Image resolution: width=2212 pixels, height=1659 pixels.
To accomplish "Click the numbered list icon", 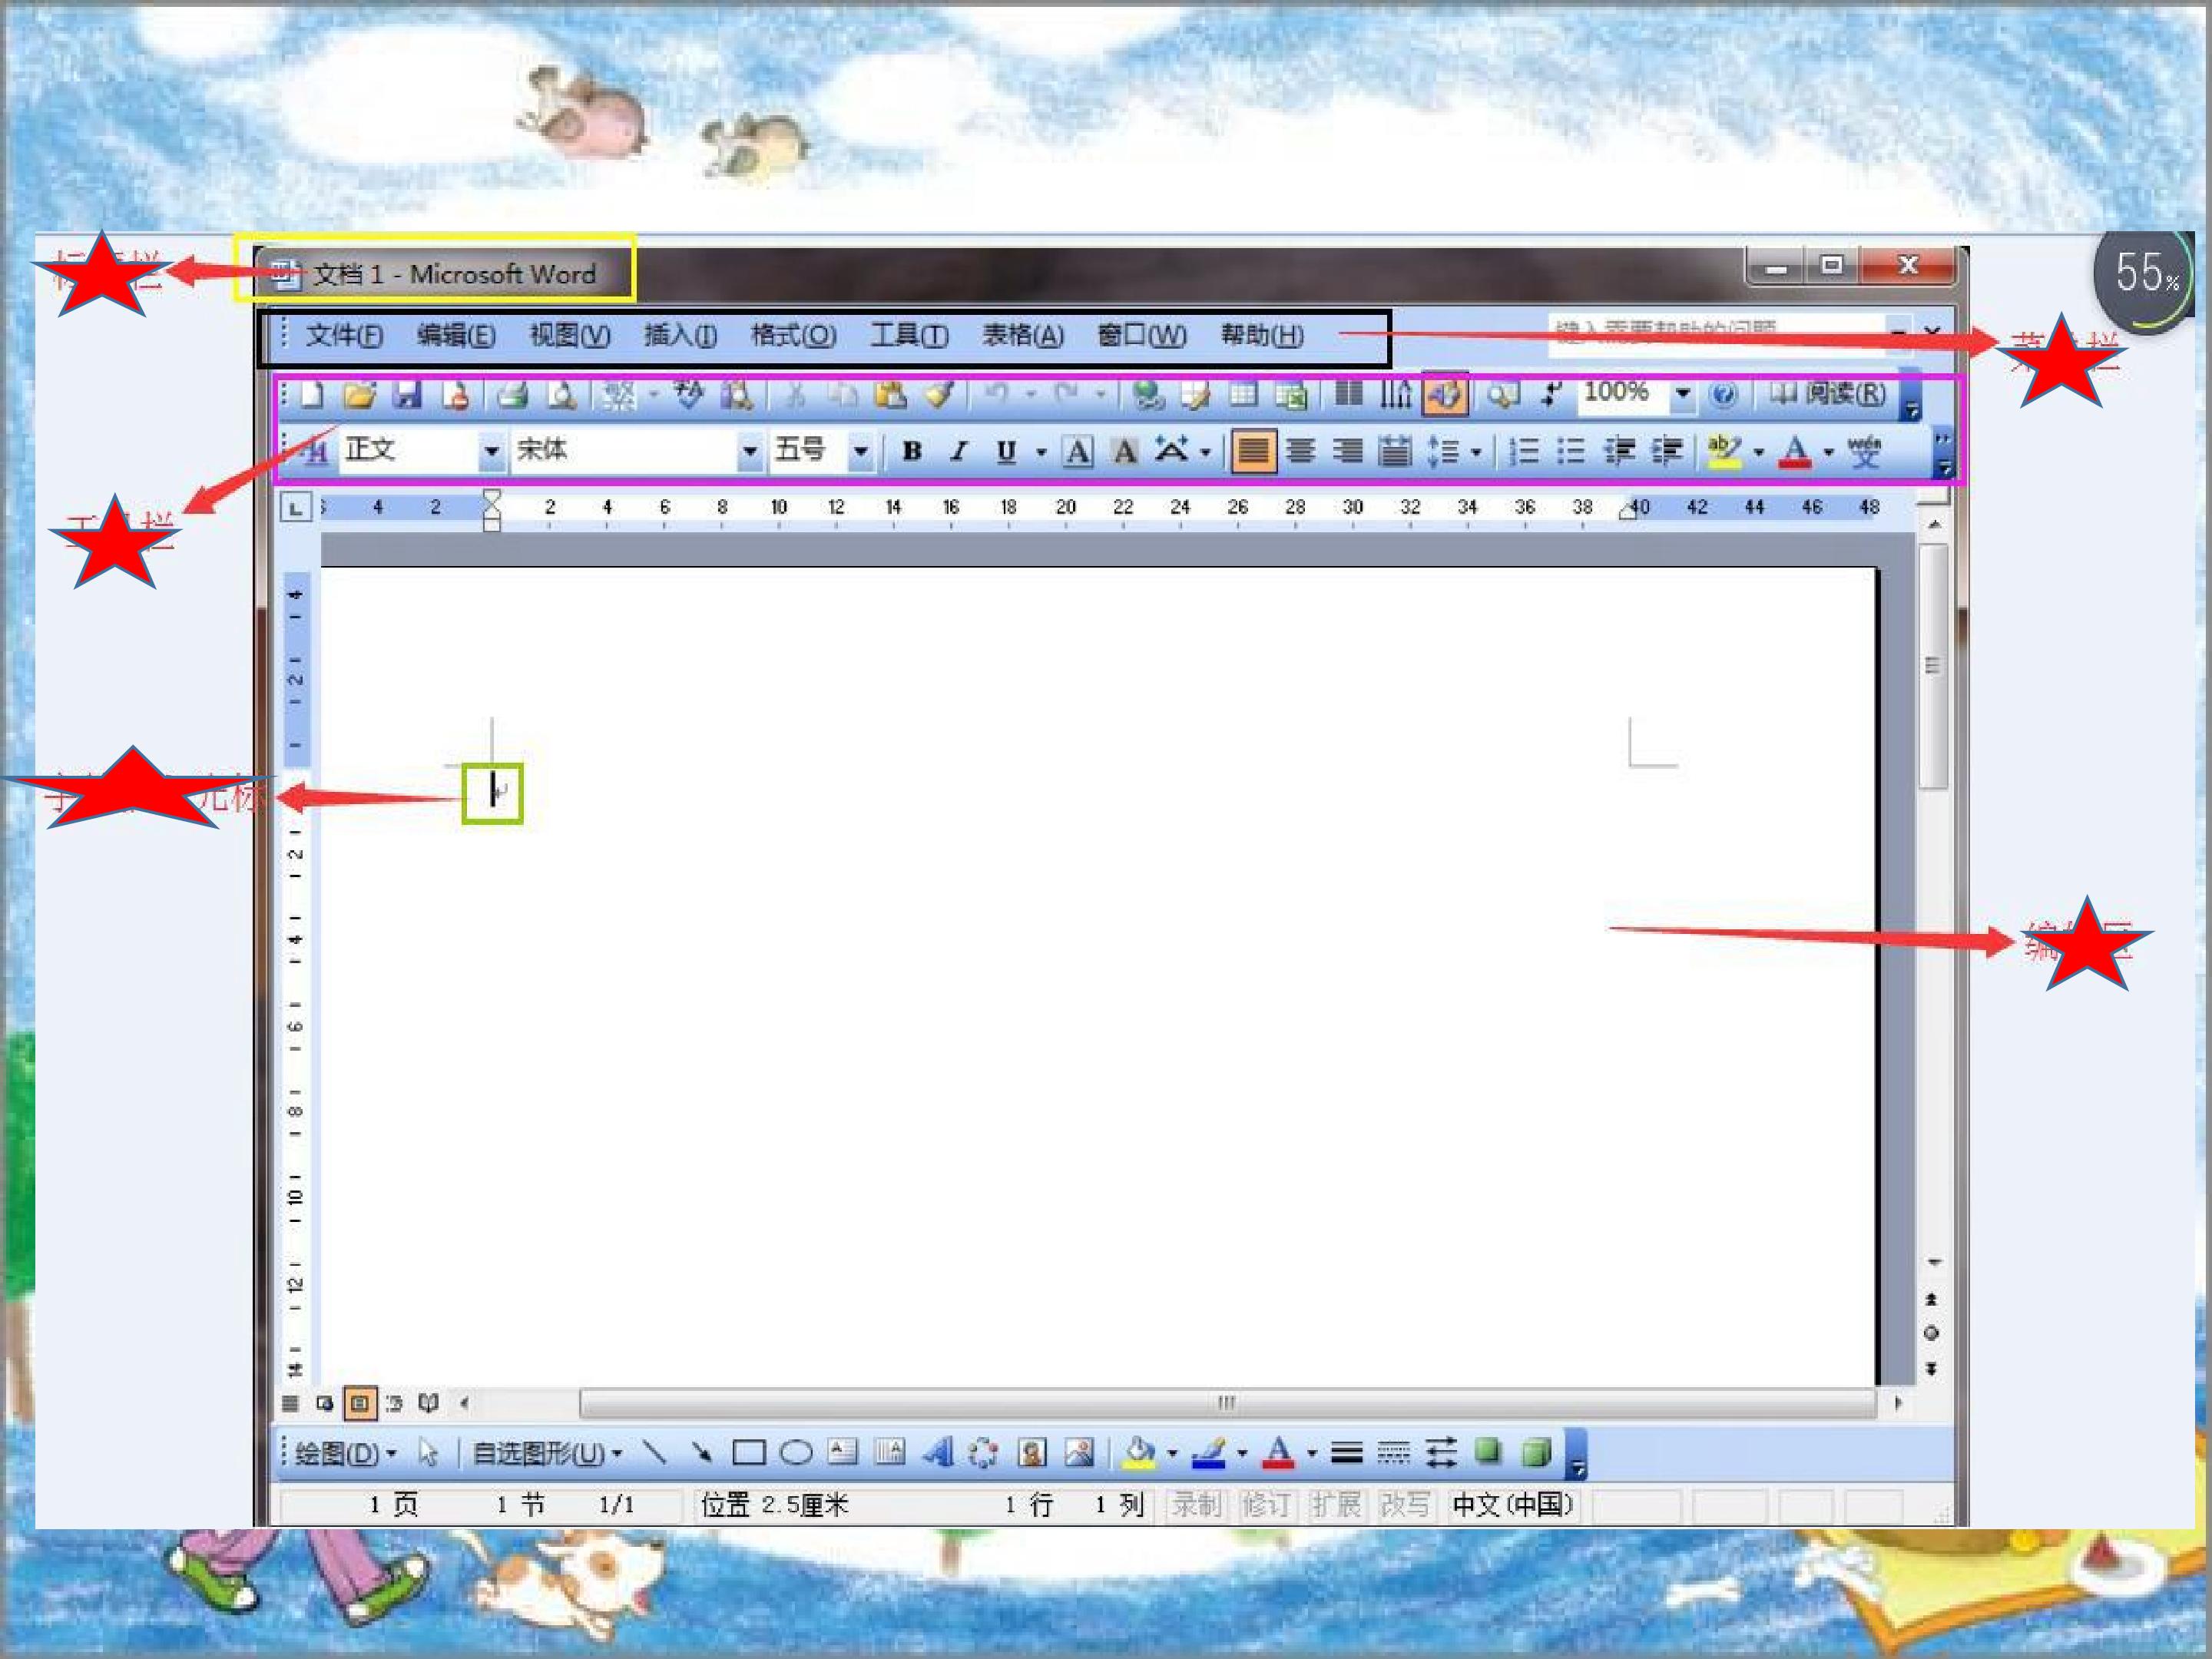I will (x=1523, y=452).
